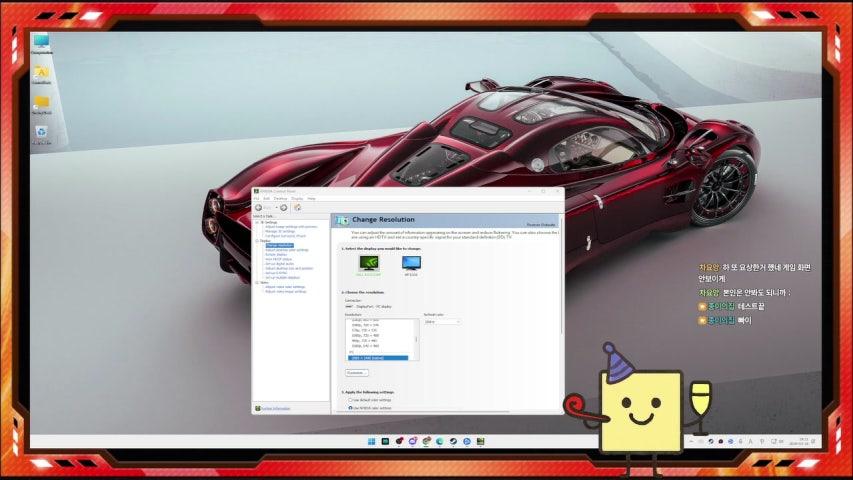Screen dimensions: 853x480
Task: Open the System Information link
Action: (x=275, y=408)
